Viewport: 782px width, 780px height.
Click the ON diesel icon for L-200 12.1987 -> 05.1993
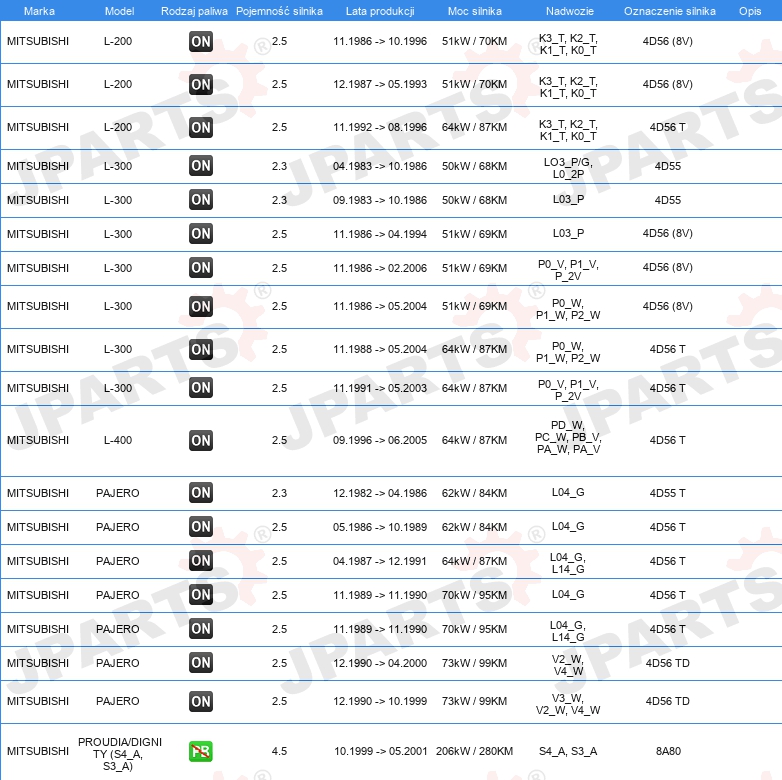[201, 84]
